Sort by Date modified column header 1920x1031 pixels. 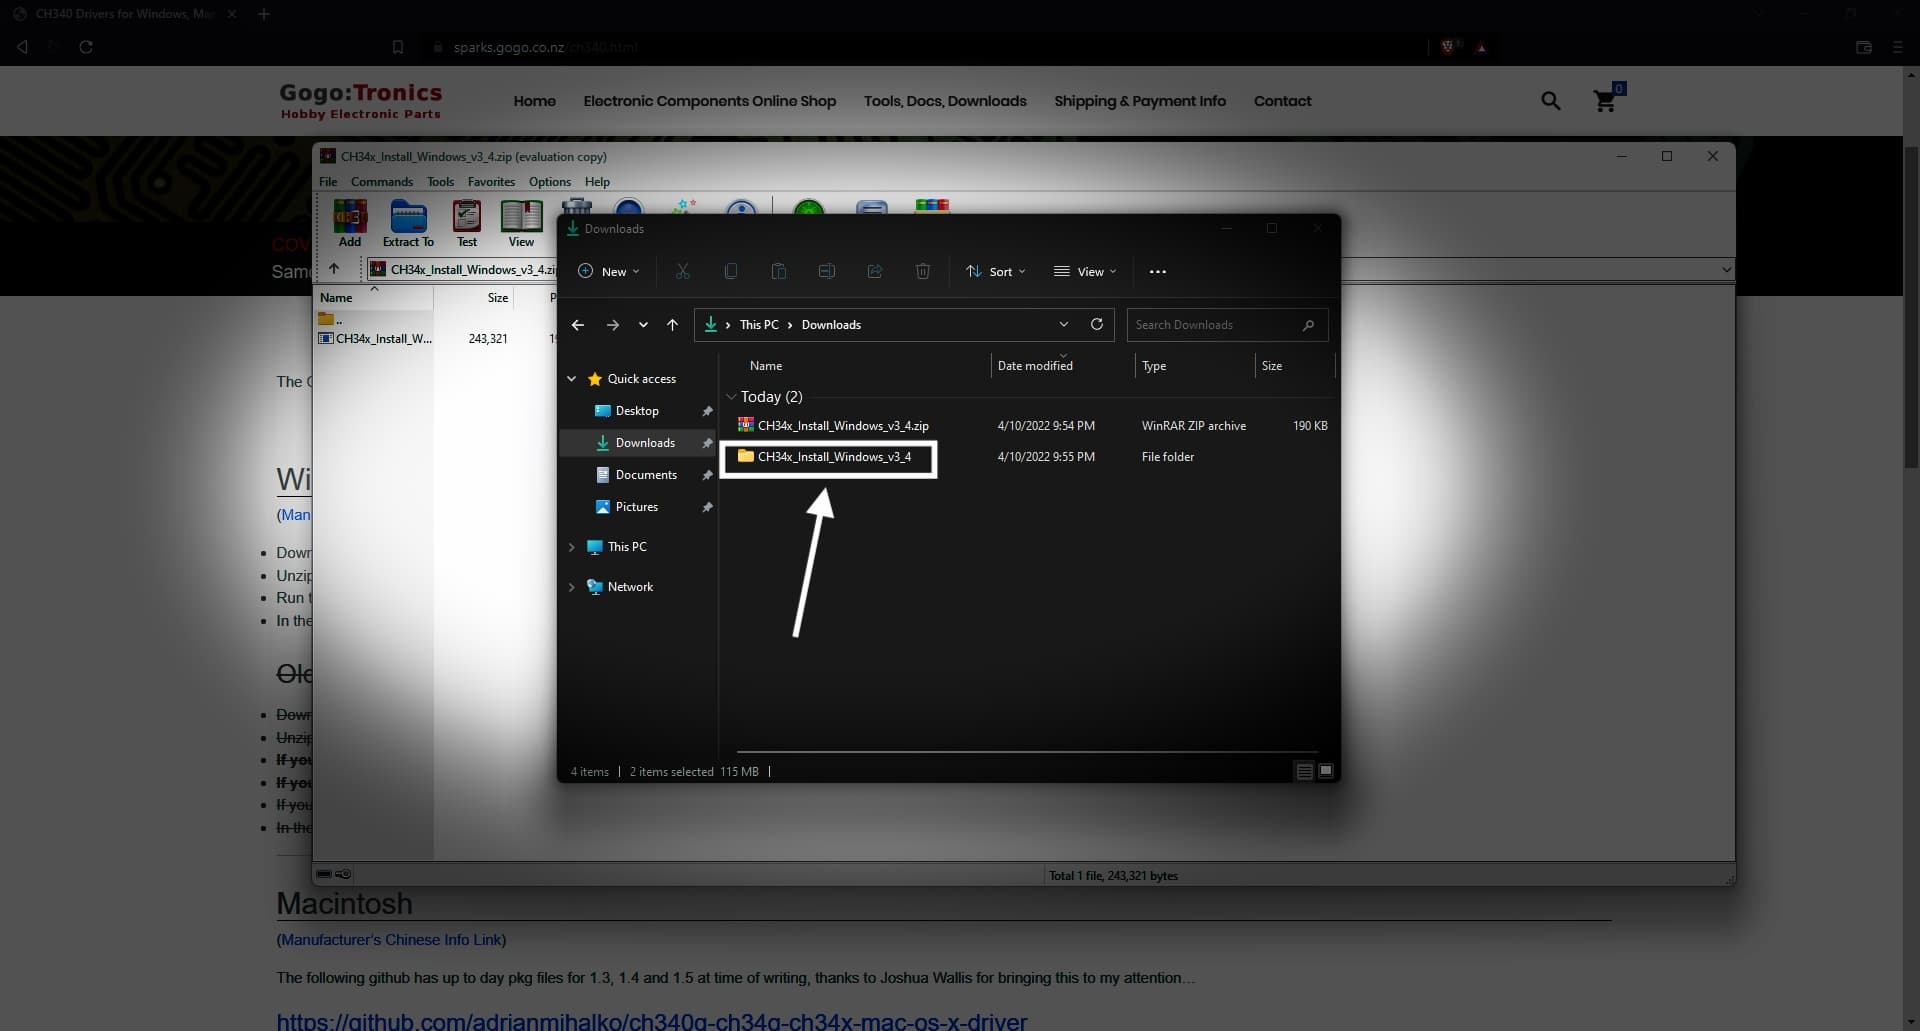click(x=1035, y=366)
